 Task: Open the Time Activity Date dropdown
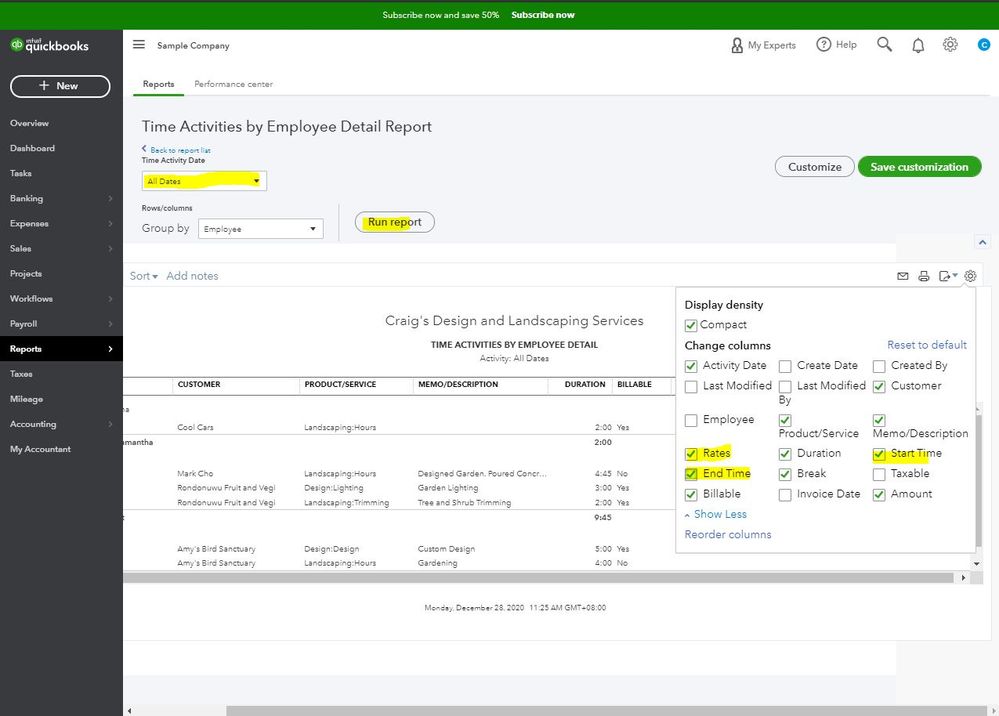coord(204,181)
